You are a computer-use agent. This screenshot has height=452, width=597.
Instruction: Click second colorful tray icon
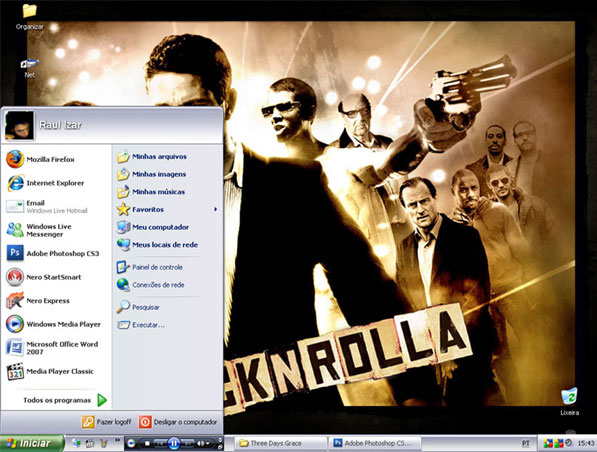(559, 443)
